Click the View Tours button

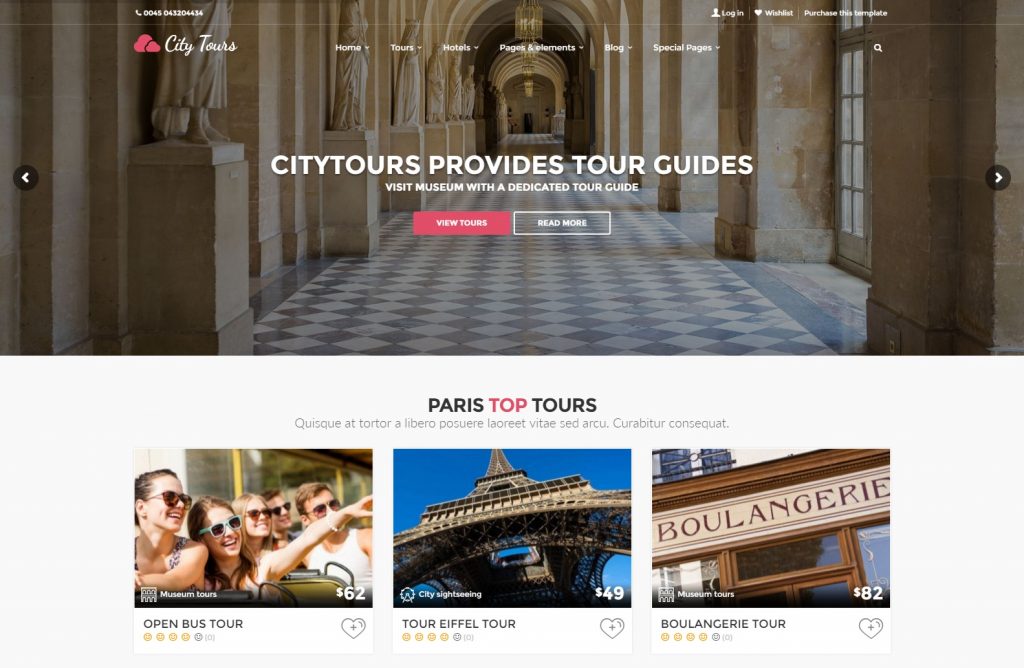click(461, 223)
